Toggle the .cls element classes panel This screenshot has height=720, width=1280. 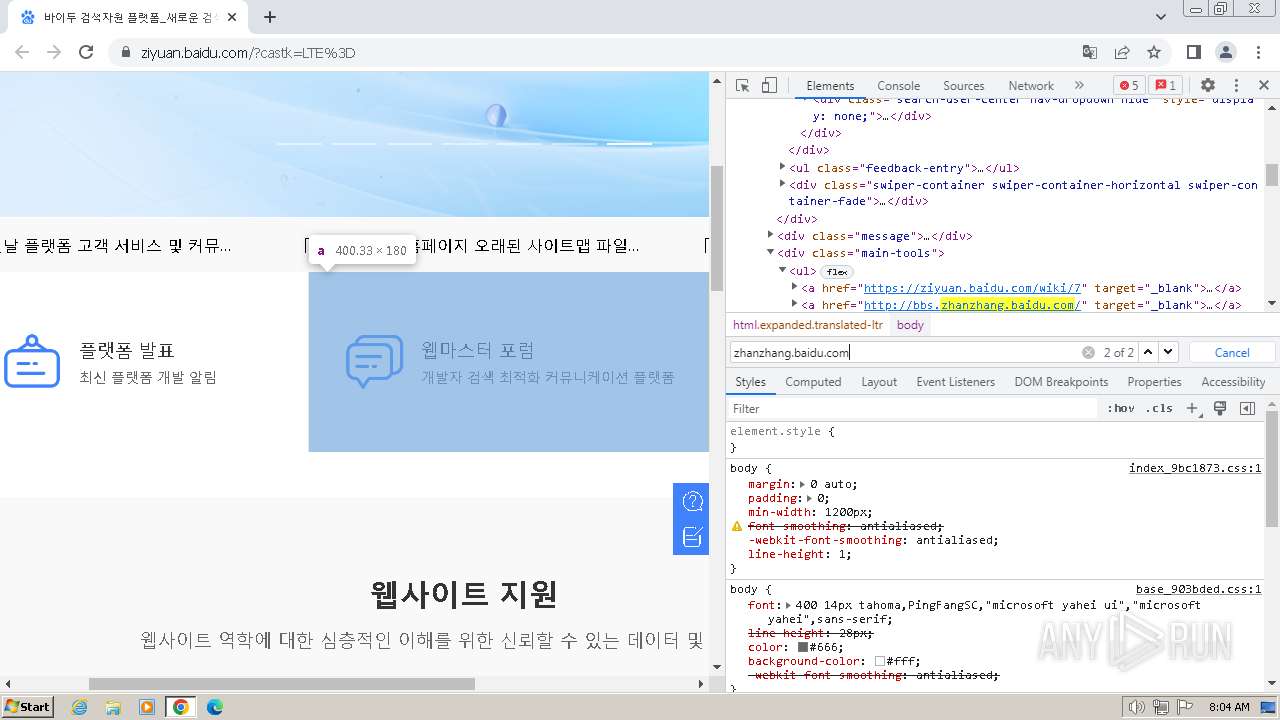[1159, 408]
